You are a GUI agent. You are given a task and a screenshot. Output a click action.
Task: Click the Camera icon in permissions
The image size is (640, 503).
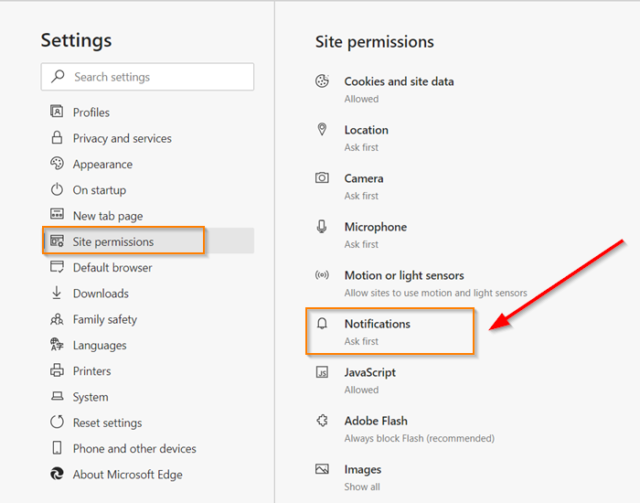coord(322,178)
